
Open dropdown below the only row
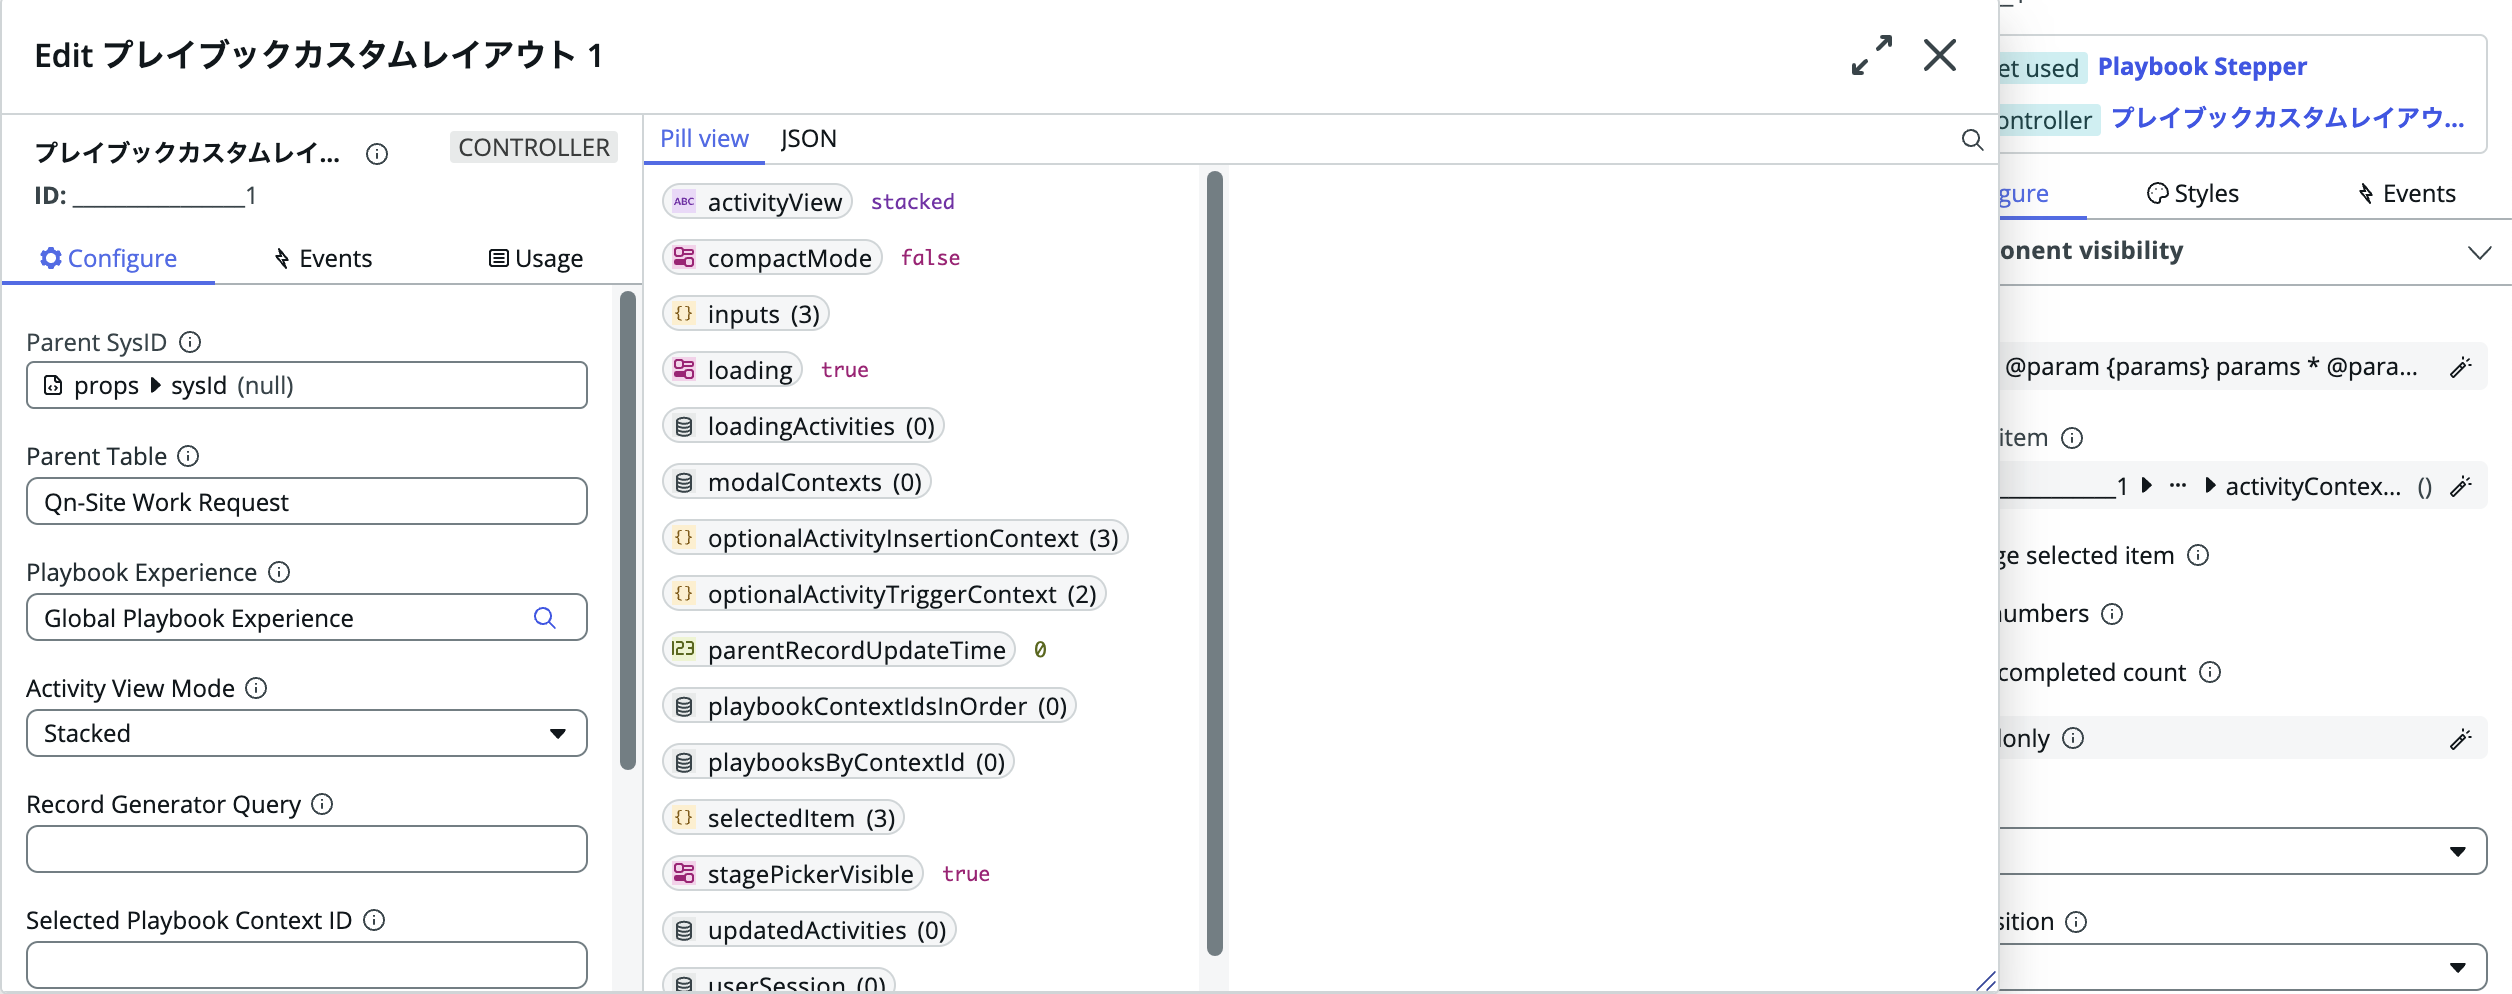point(2243,851)
